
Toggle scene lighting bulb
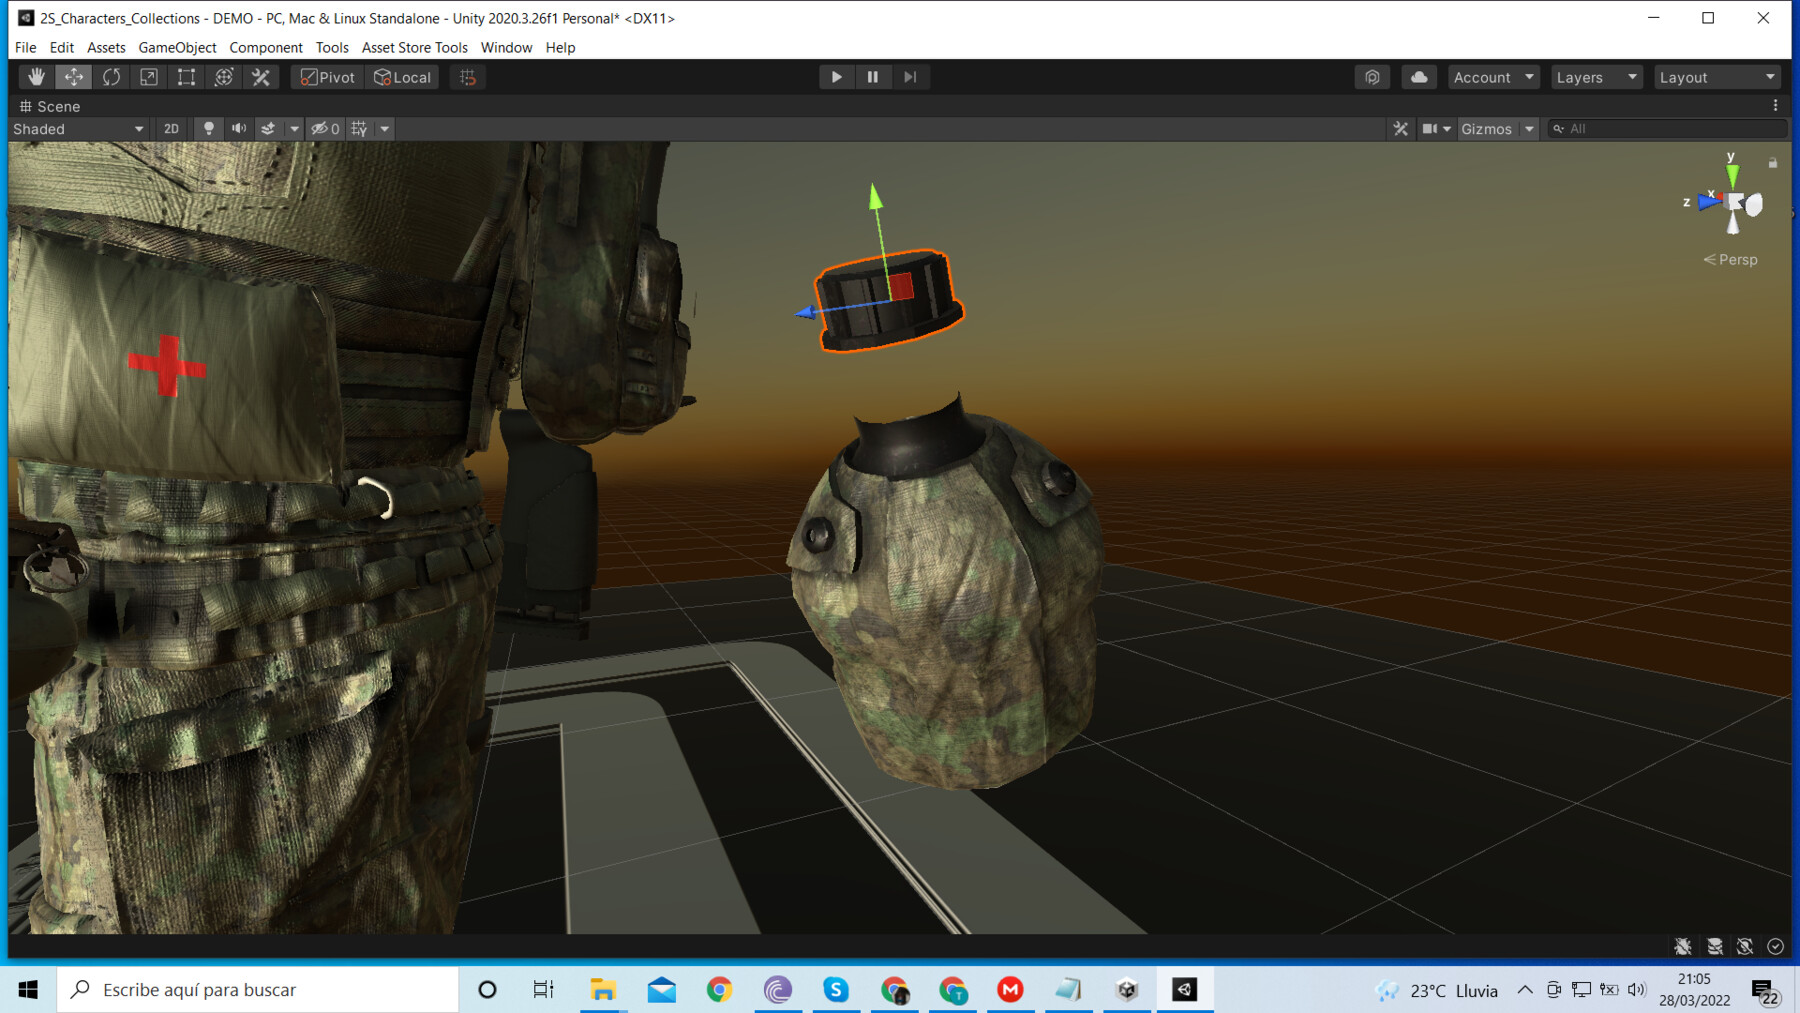coord(209,129)
